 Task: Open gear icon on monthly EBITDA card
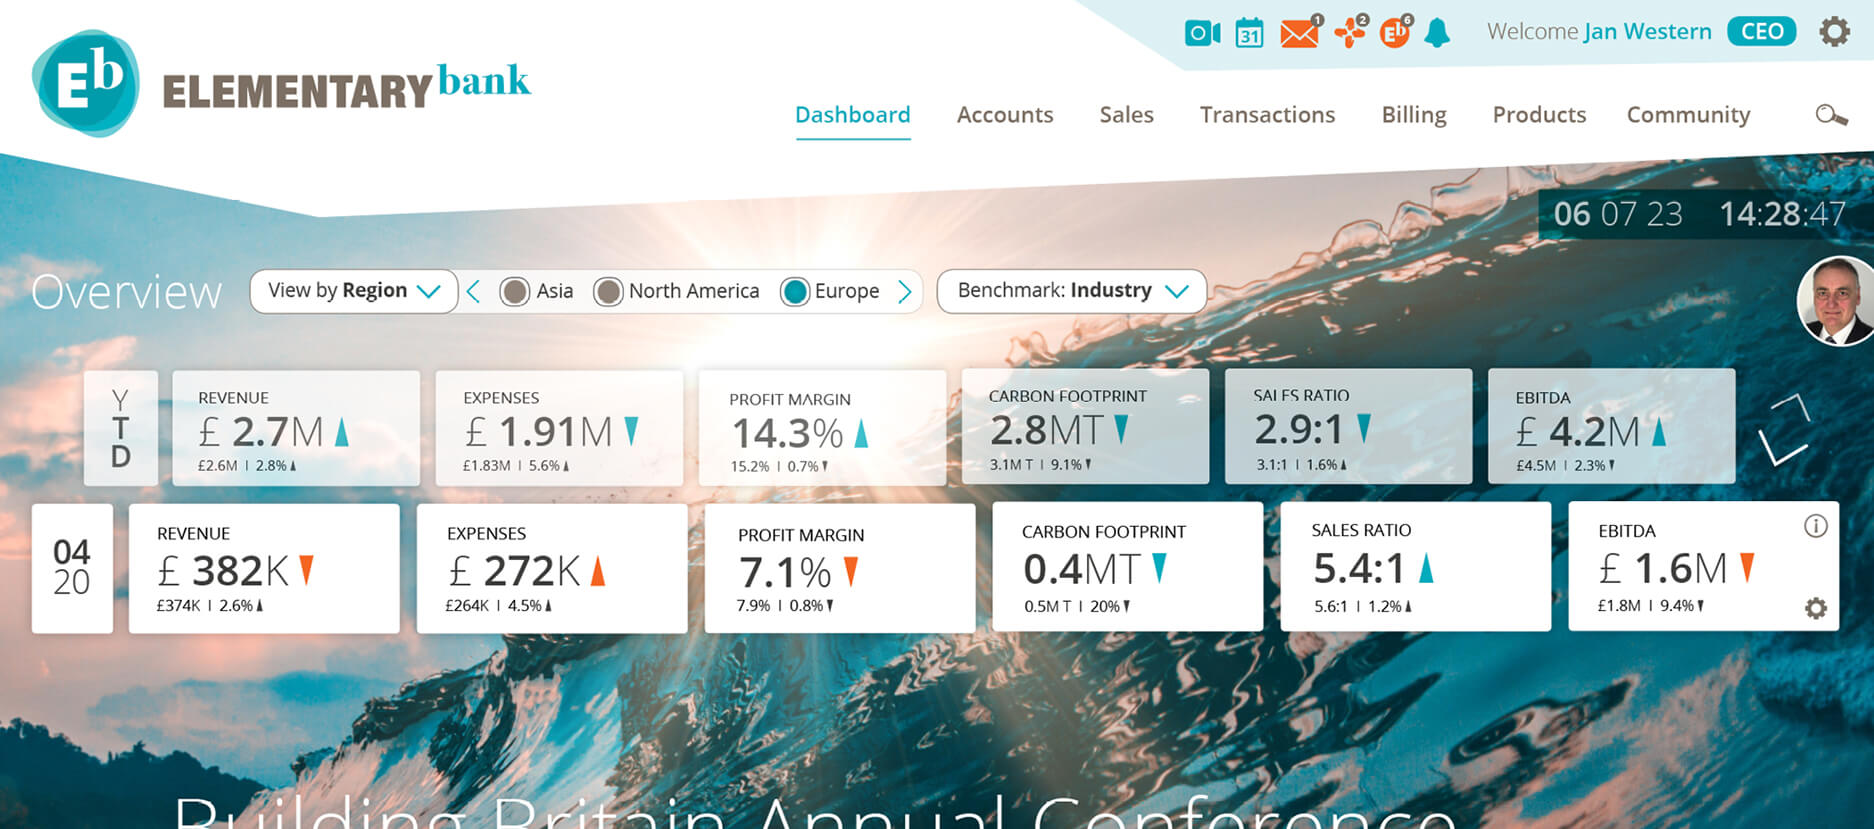[1816, 608]
